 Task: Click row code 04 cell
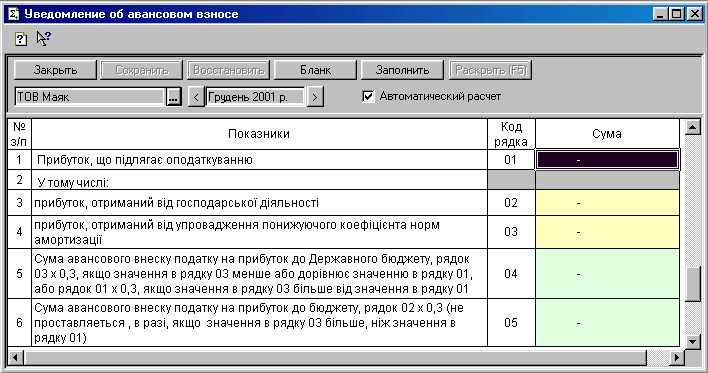511,274
